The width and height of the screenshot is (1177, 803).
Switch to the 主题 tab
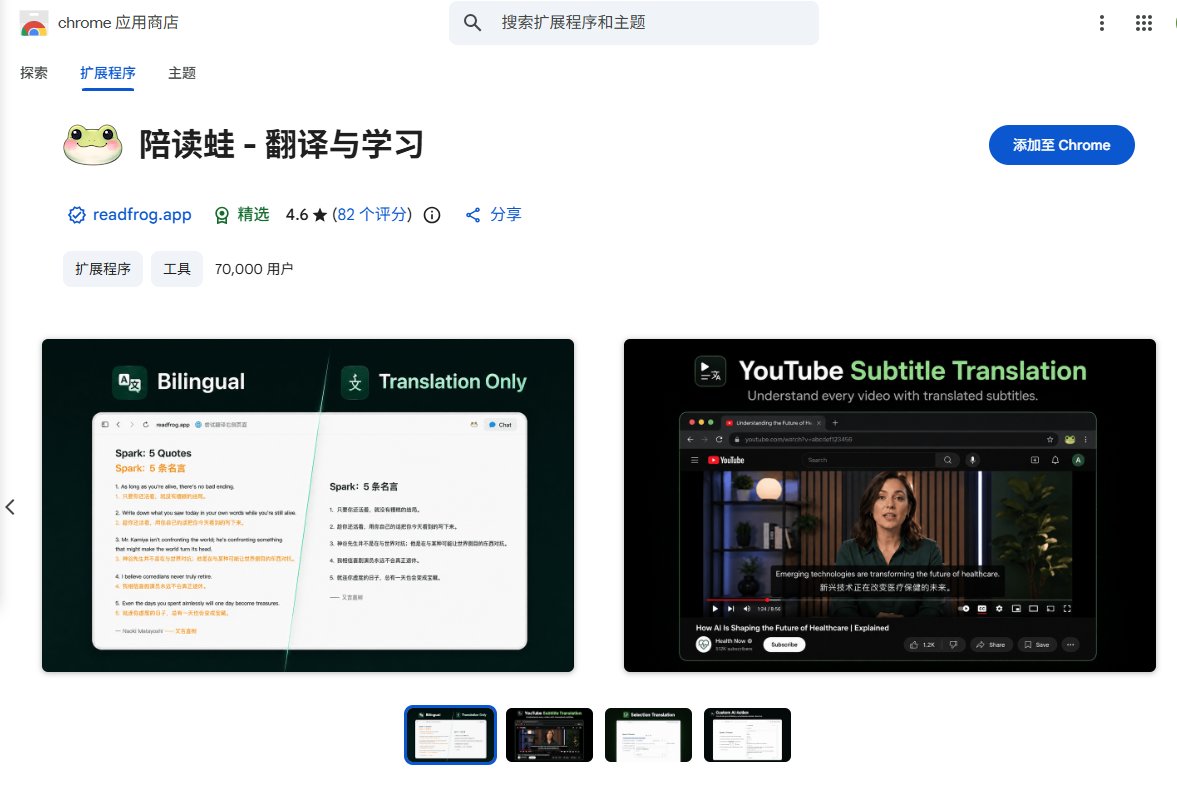point(182,73)
